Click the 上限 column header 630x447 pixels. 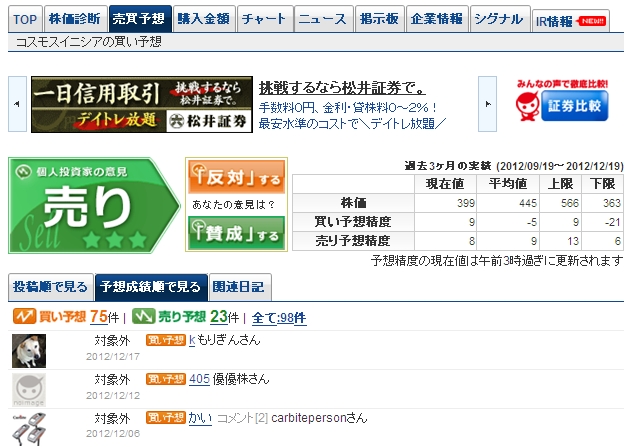(x=560, y=184)
